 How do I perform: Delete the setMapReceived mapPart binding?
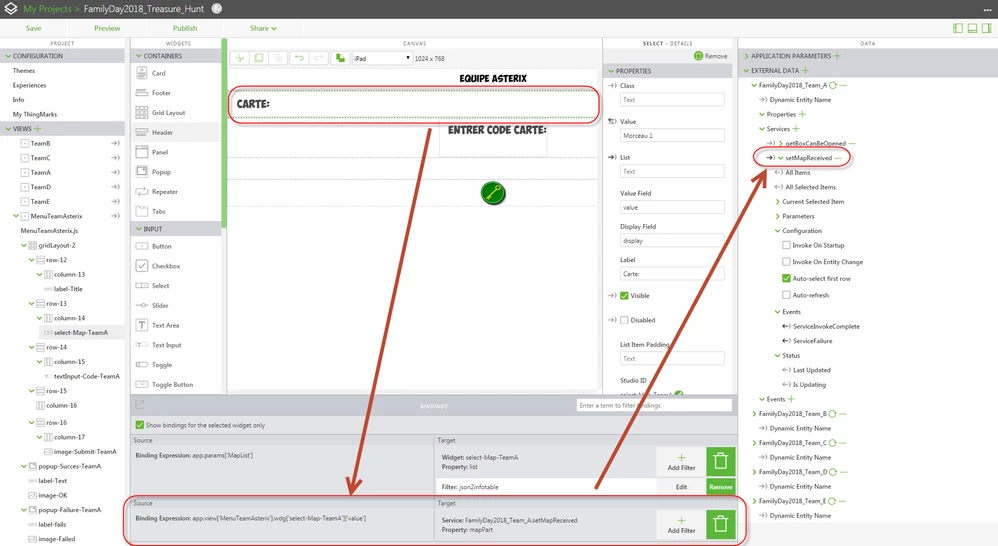720,524
